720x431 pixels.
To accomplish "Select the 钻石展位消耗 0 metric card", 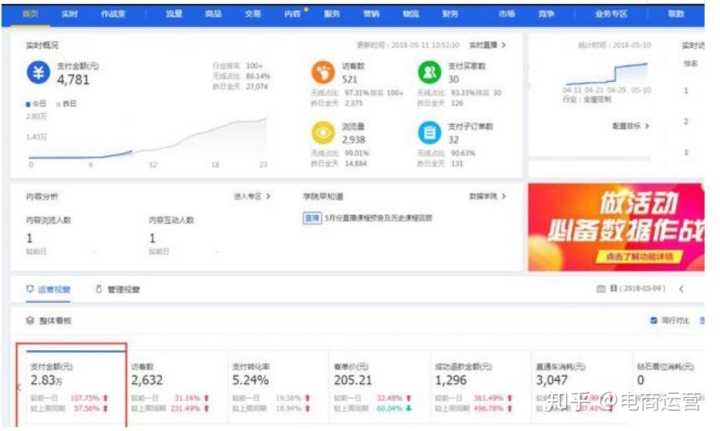I will point(668,386).
